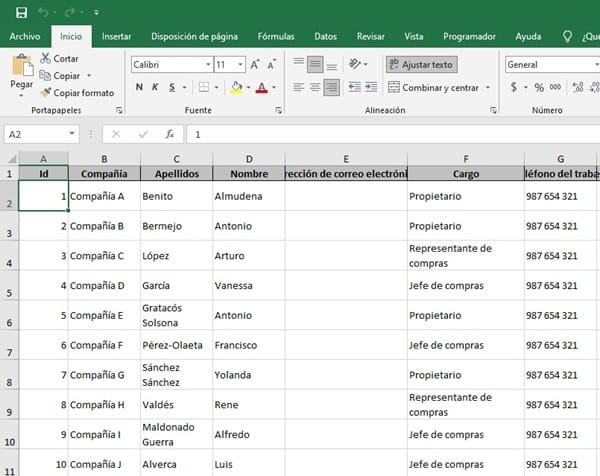Open the General number format dropdown
This screenshot has width=600, height=476.
pyautogui.click(x=551, y=64)
